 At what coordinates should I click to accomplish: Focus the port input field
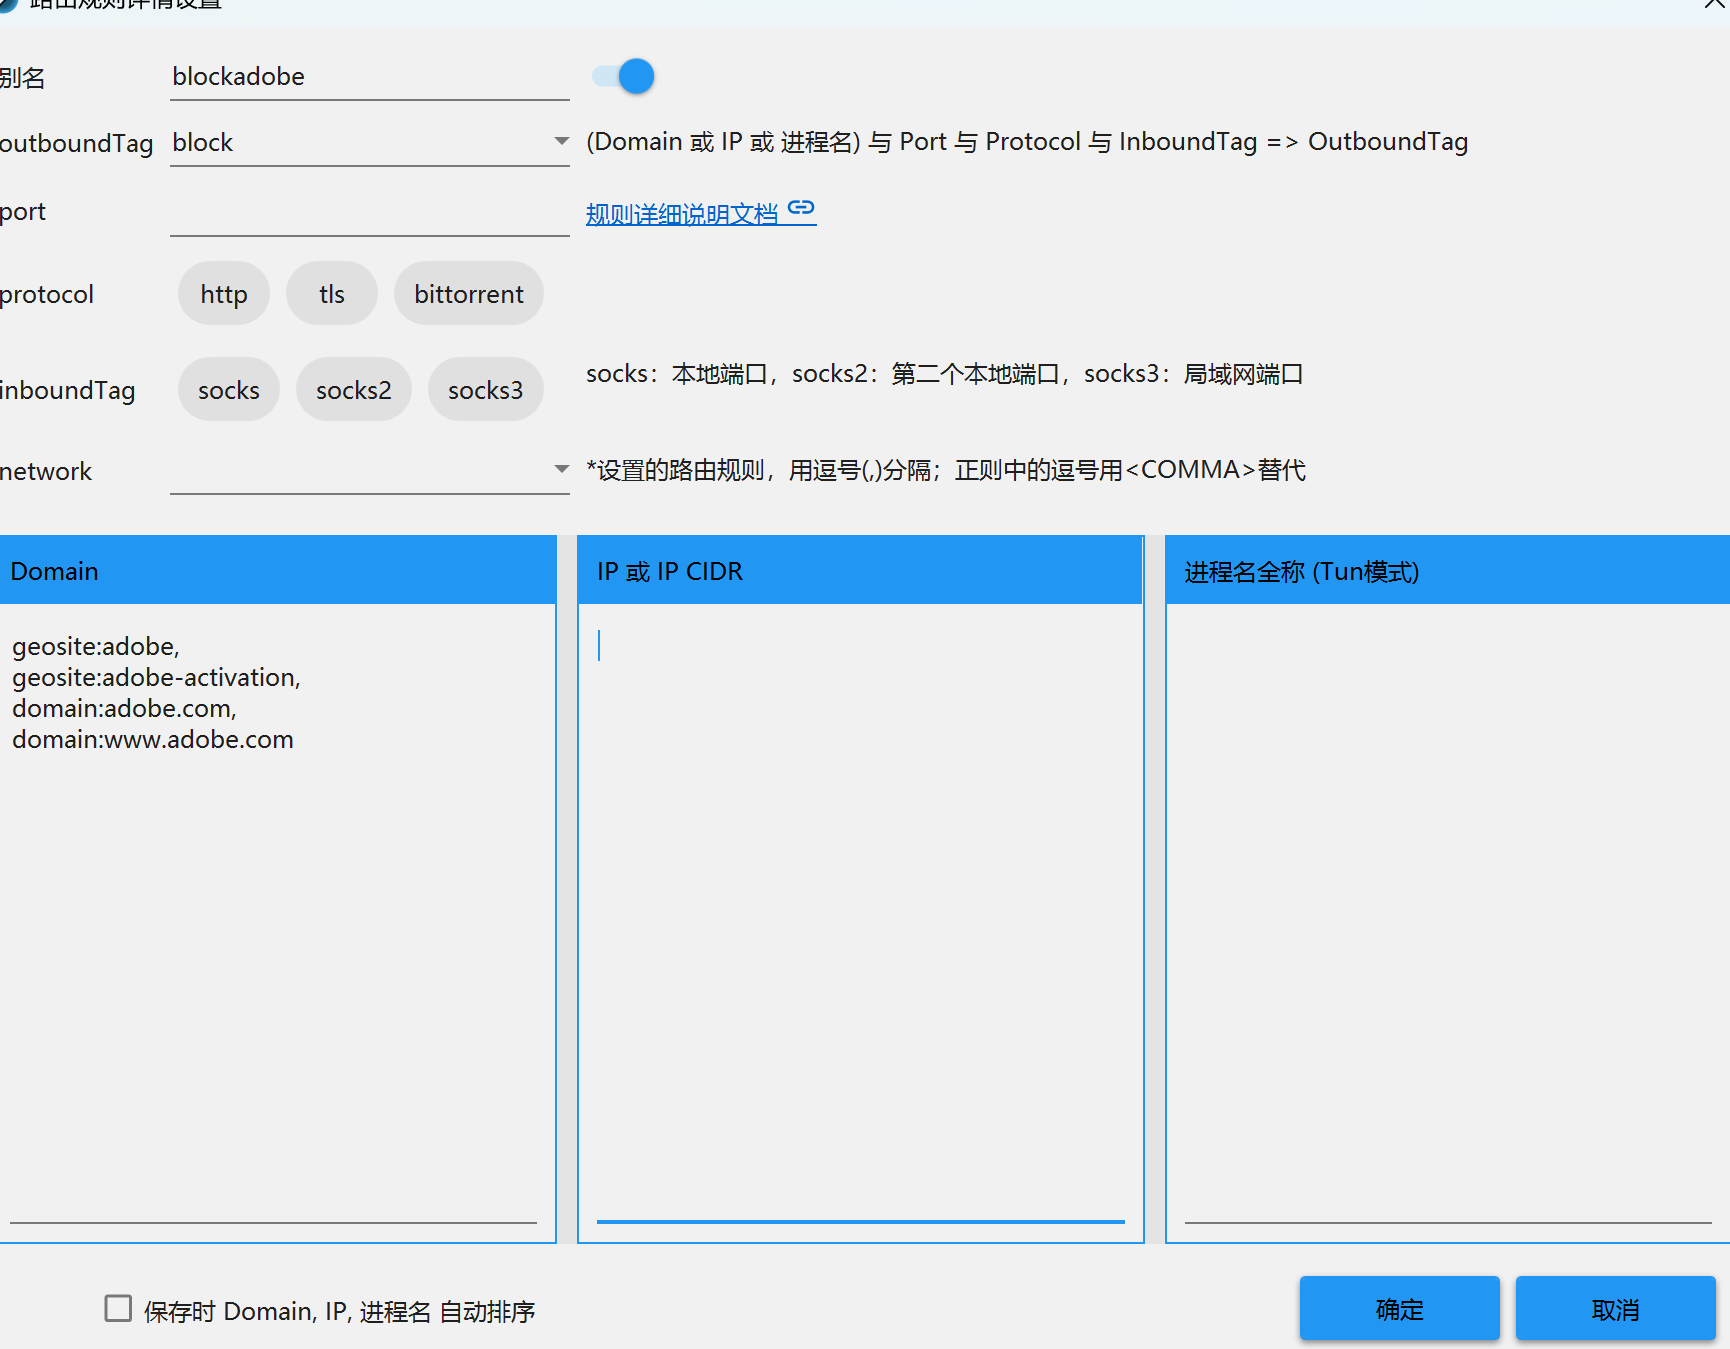click(369, 213)
